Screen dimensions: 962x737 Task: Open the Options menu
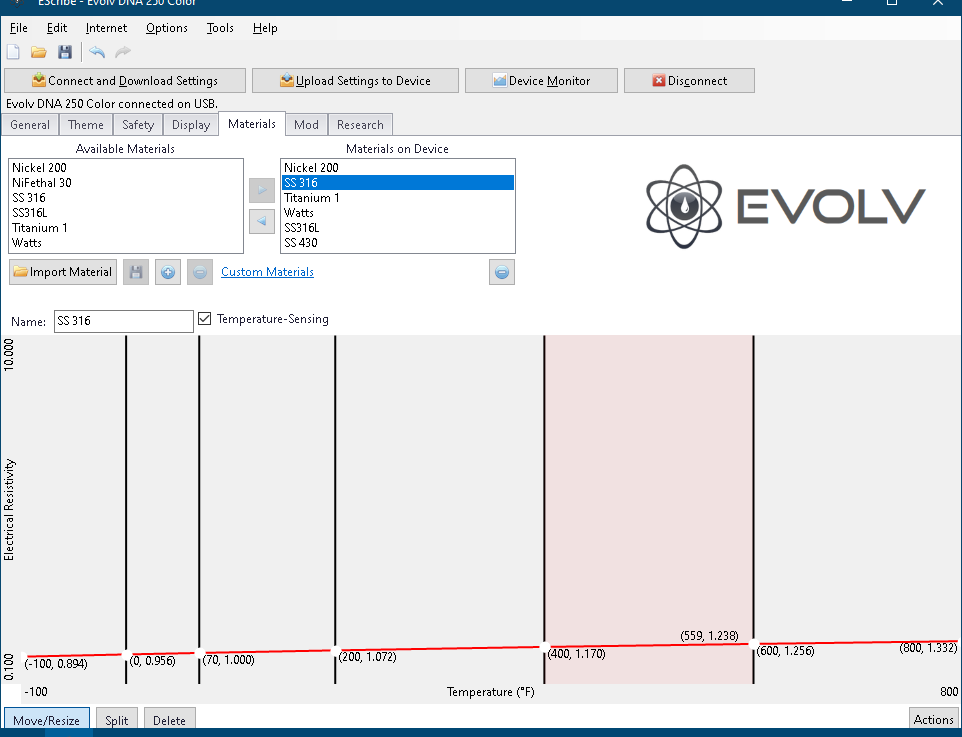166,28
